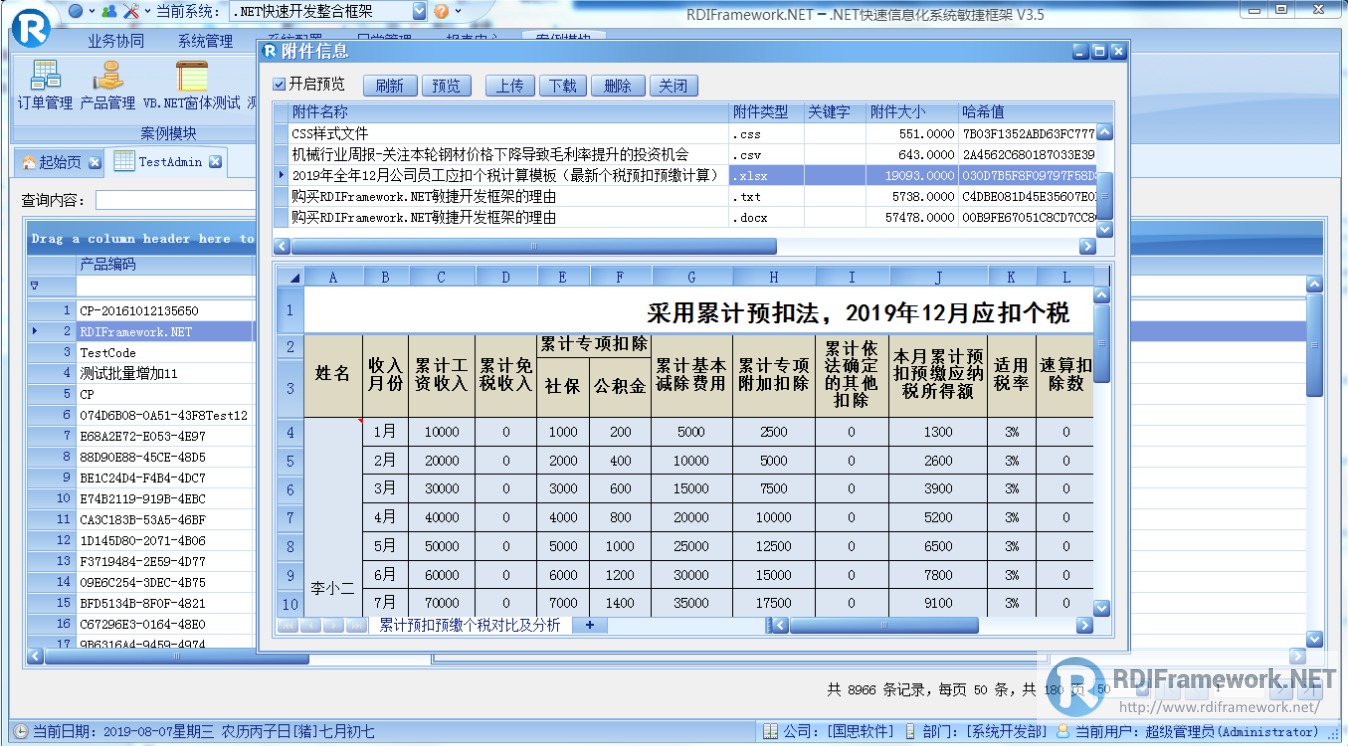Click the 上传 button
The width and height of the screenshot is (1348, 746).
pyautogui.click(x=510, y=86)
